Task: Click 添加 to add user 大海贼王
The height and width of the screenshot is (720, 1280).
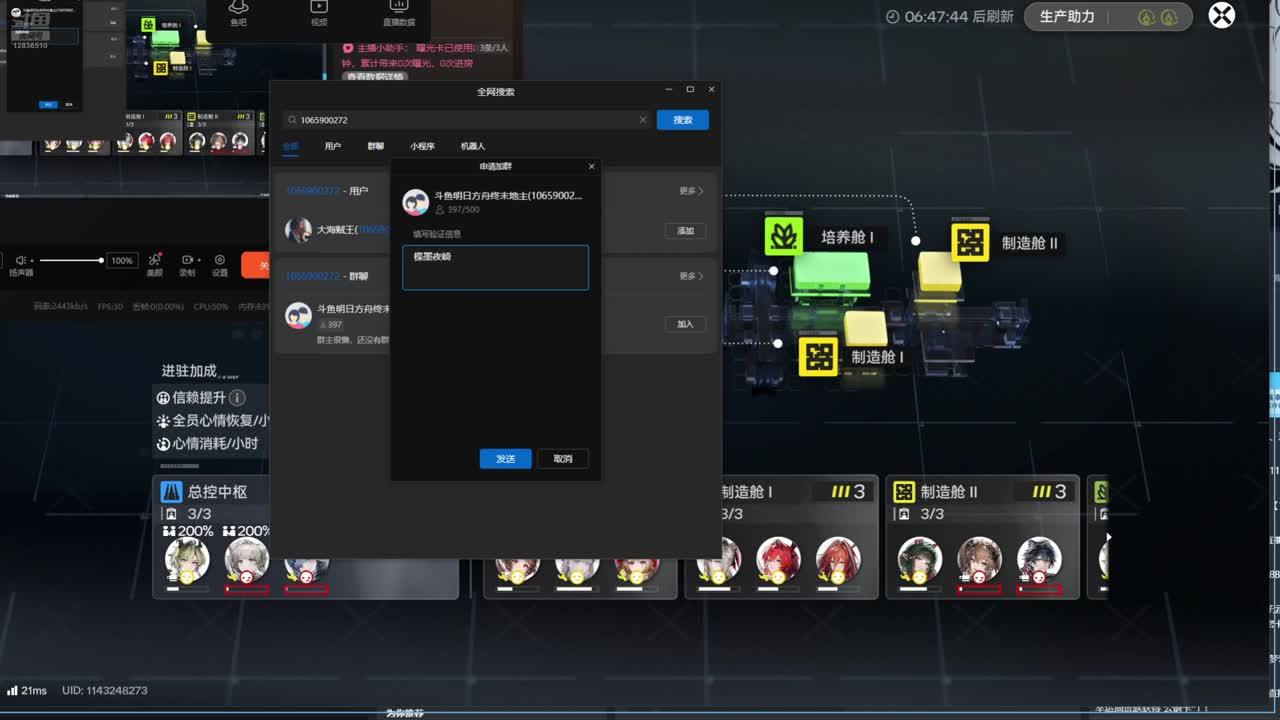Action: click(685, 231)
